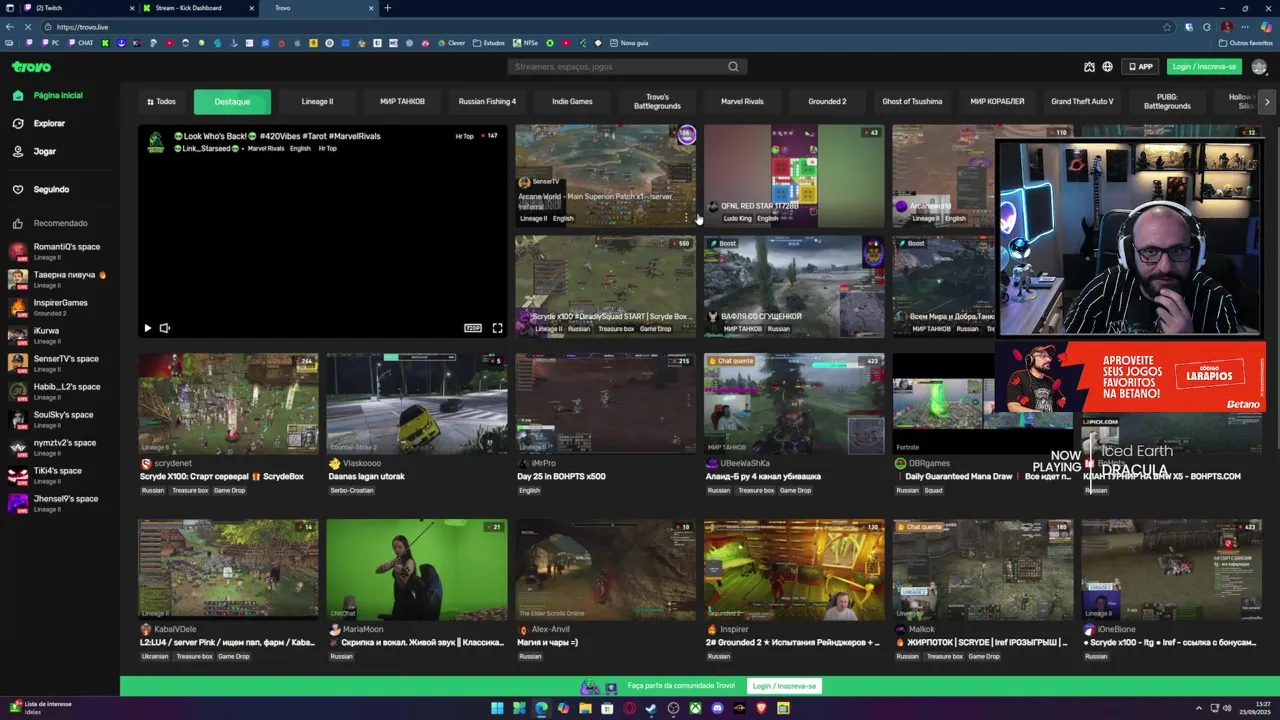The width and height of the screenshot is (1280, 720).
Task: Click the icon left of the globe
Action: (x=1089, y=67)
